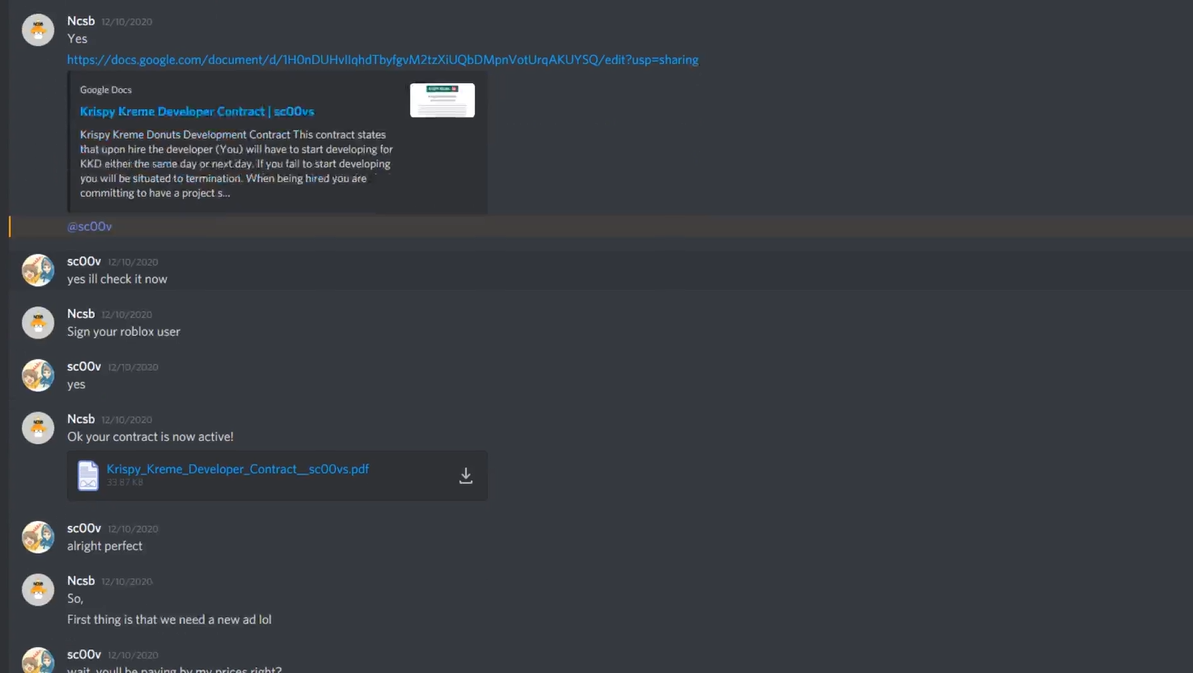
Task: Click the PDF file icon
Action: 88,475
